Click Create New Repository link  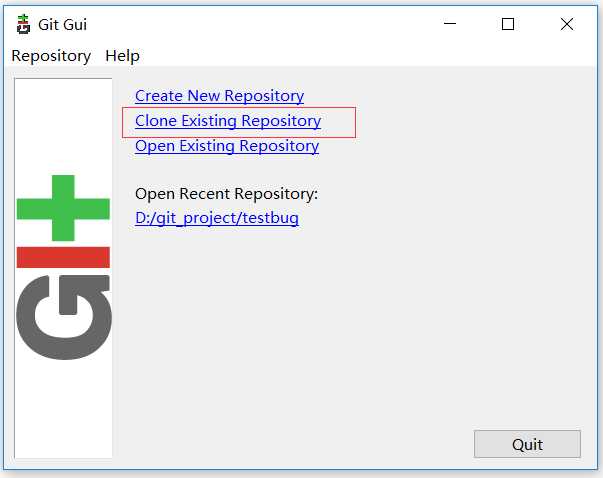tap(220, 96)
